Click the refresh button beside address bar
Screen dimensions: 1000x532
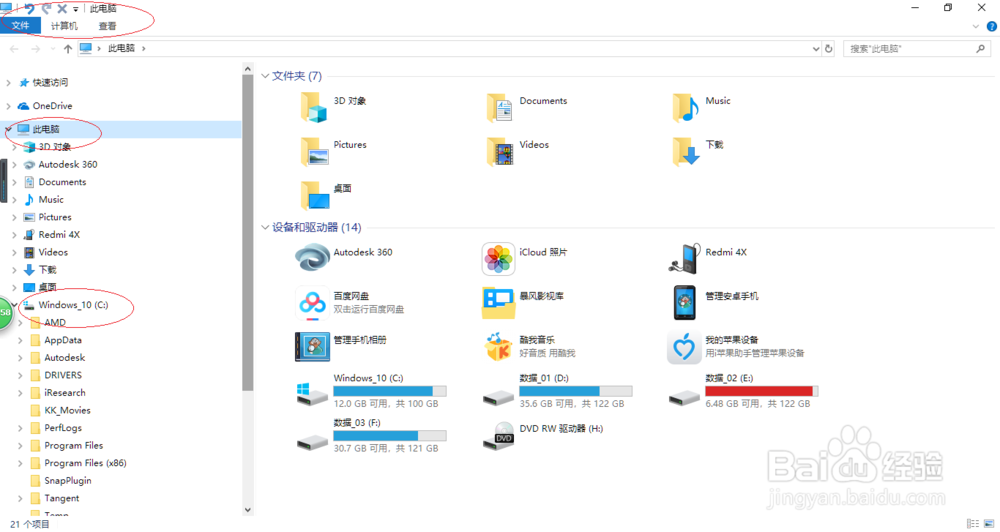pyautogui.click(x=828, y=48)
